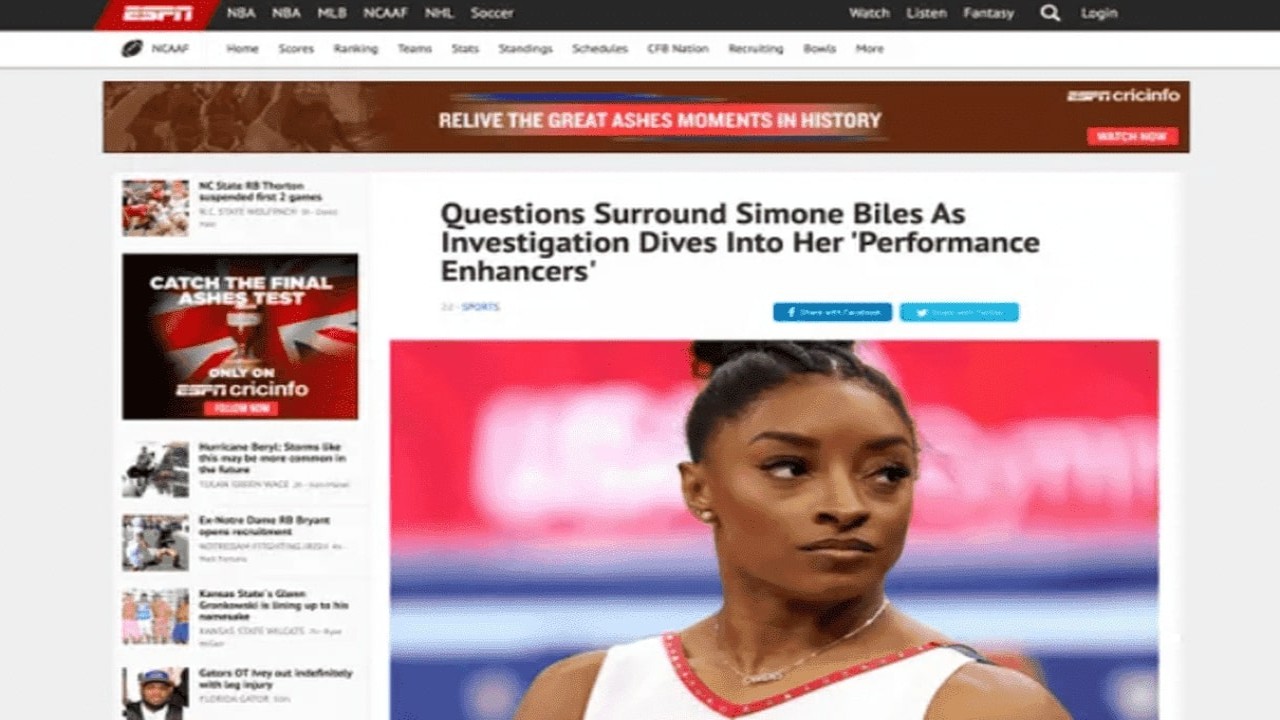
Task: Click Follow Now on cricinfo ad
Action: [x=240, y=408]
